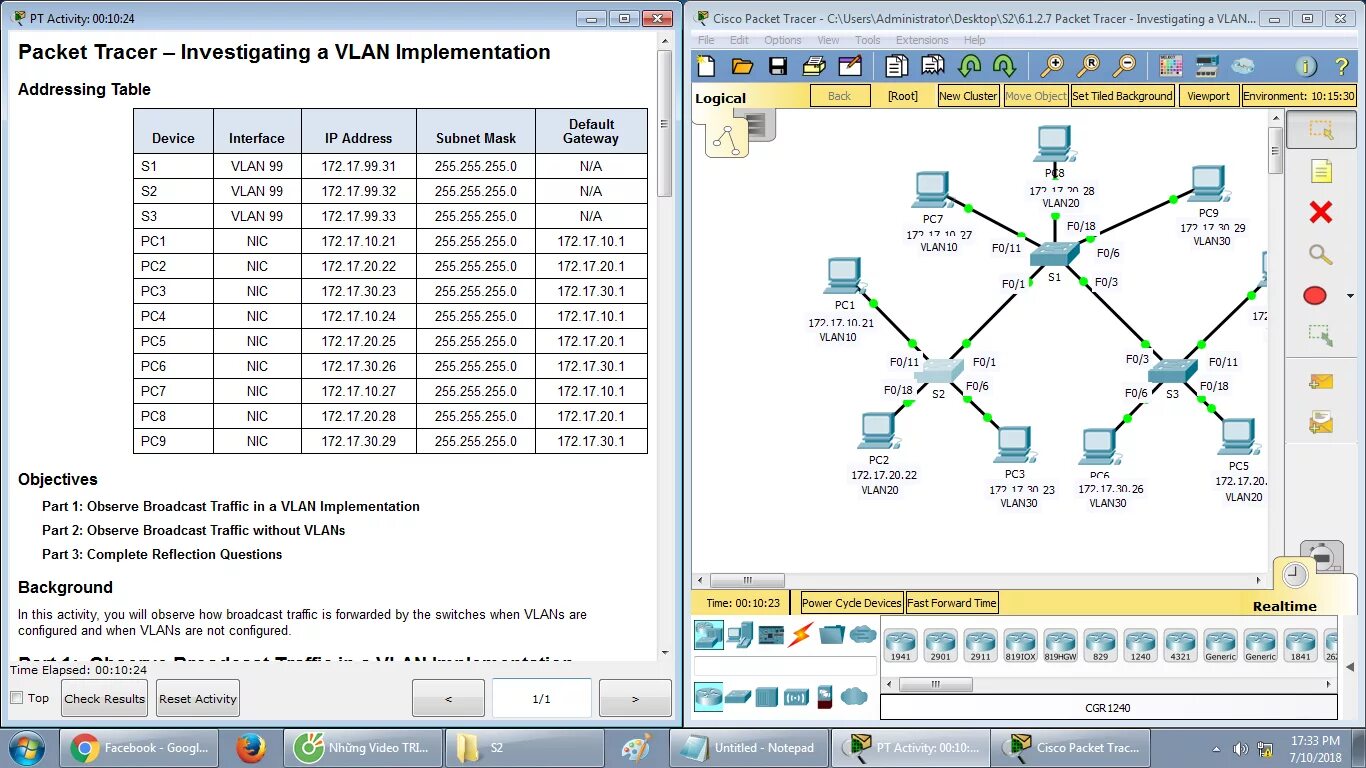
Task: Click the yellow question mark help icon
Action: 1342,66
